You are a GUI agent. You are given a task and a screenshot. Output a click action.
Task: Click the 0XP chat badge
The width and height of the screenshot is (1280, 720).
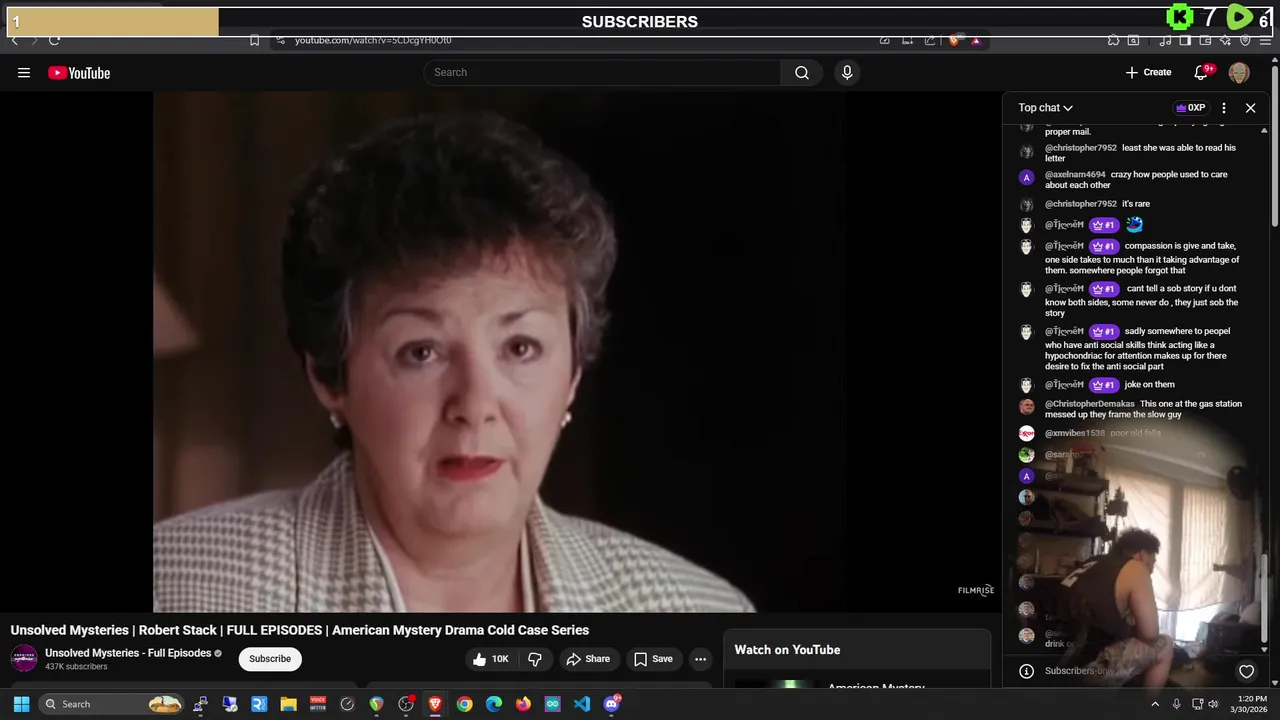(1190, 108)
